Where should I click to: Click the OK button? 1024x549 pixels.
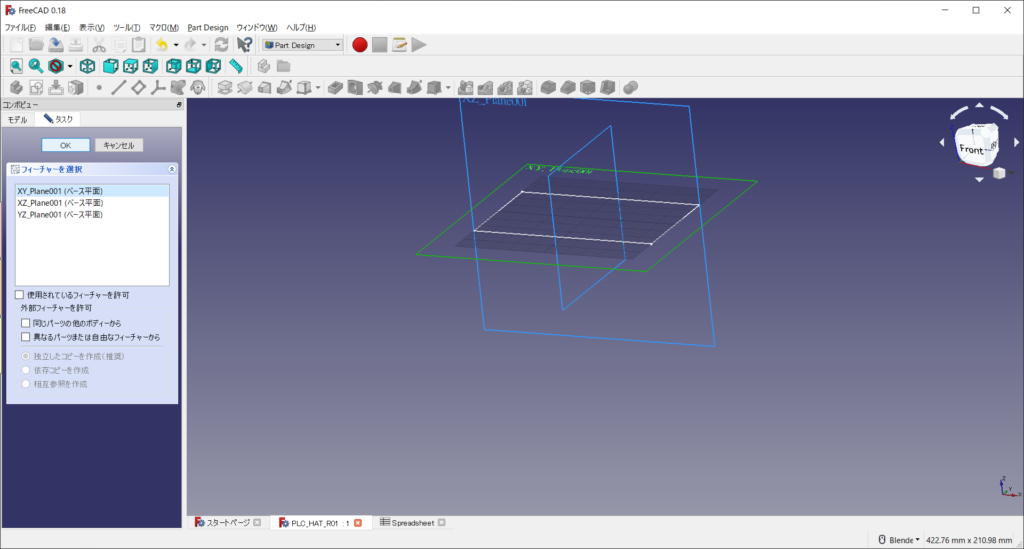point(66,145)
